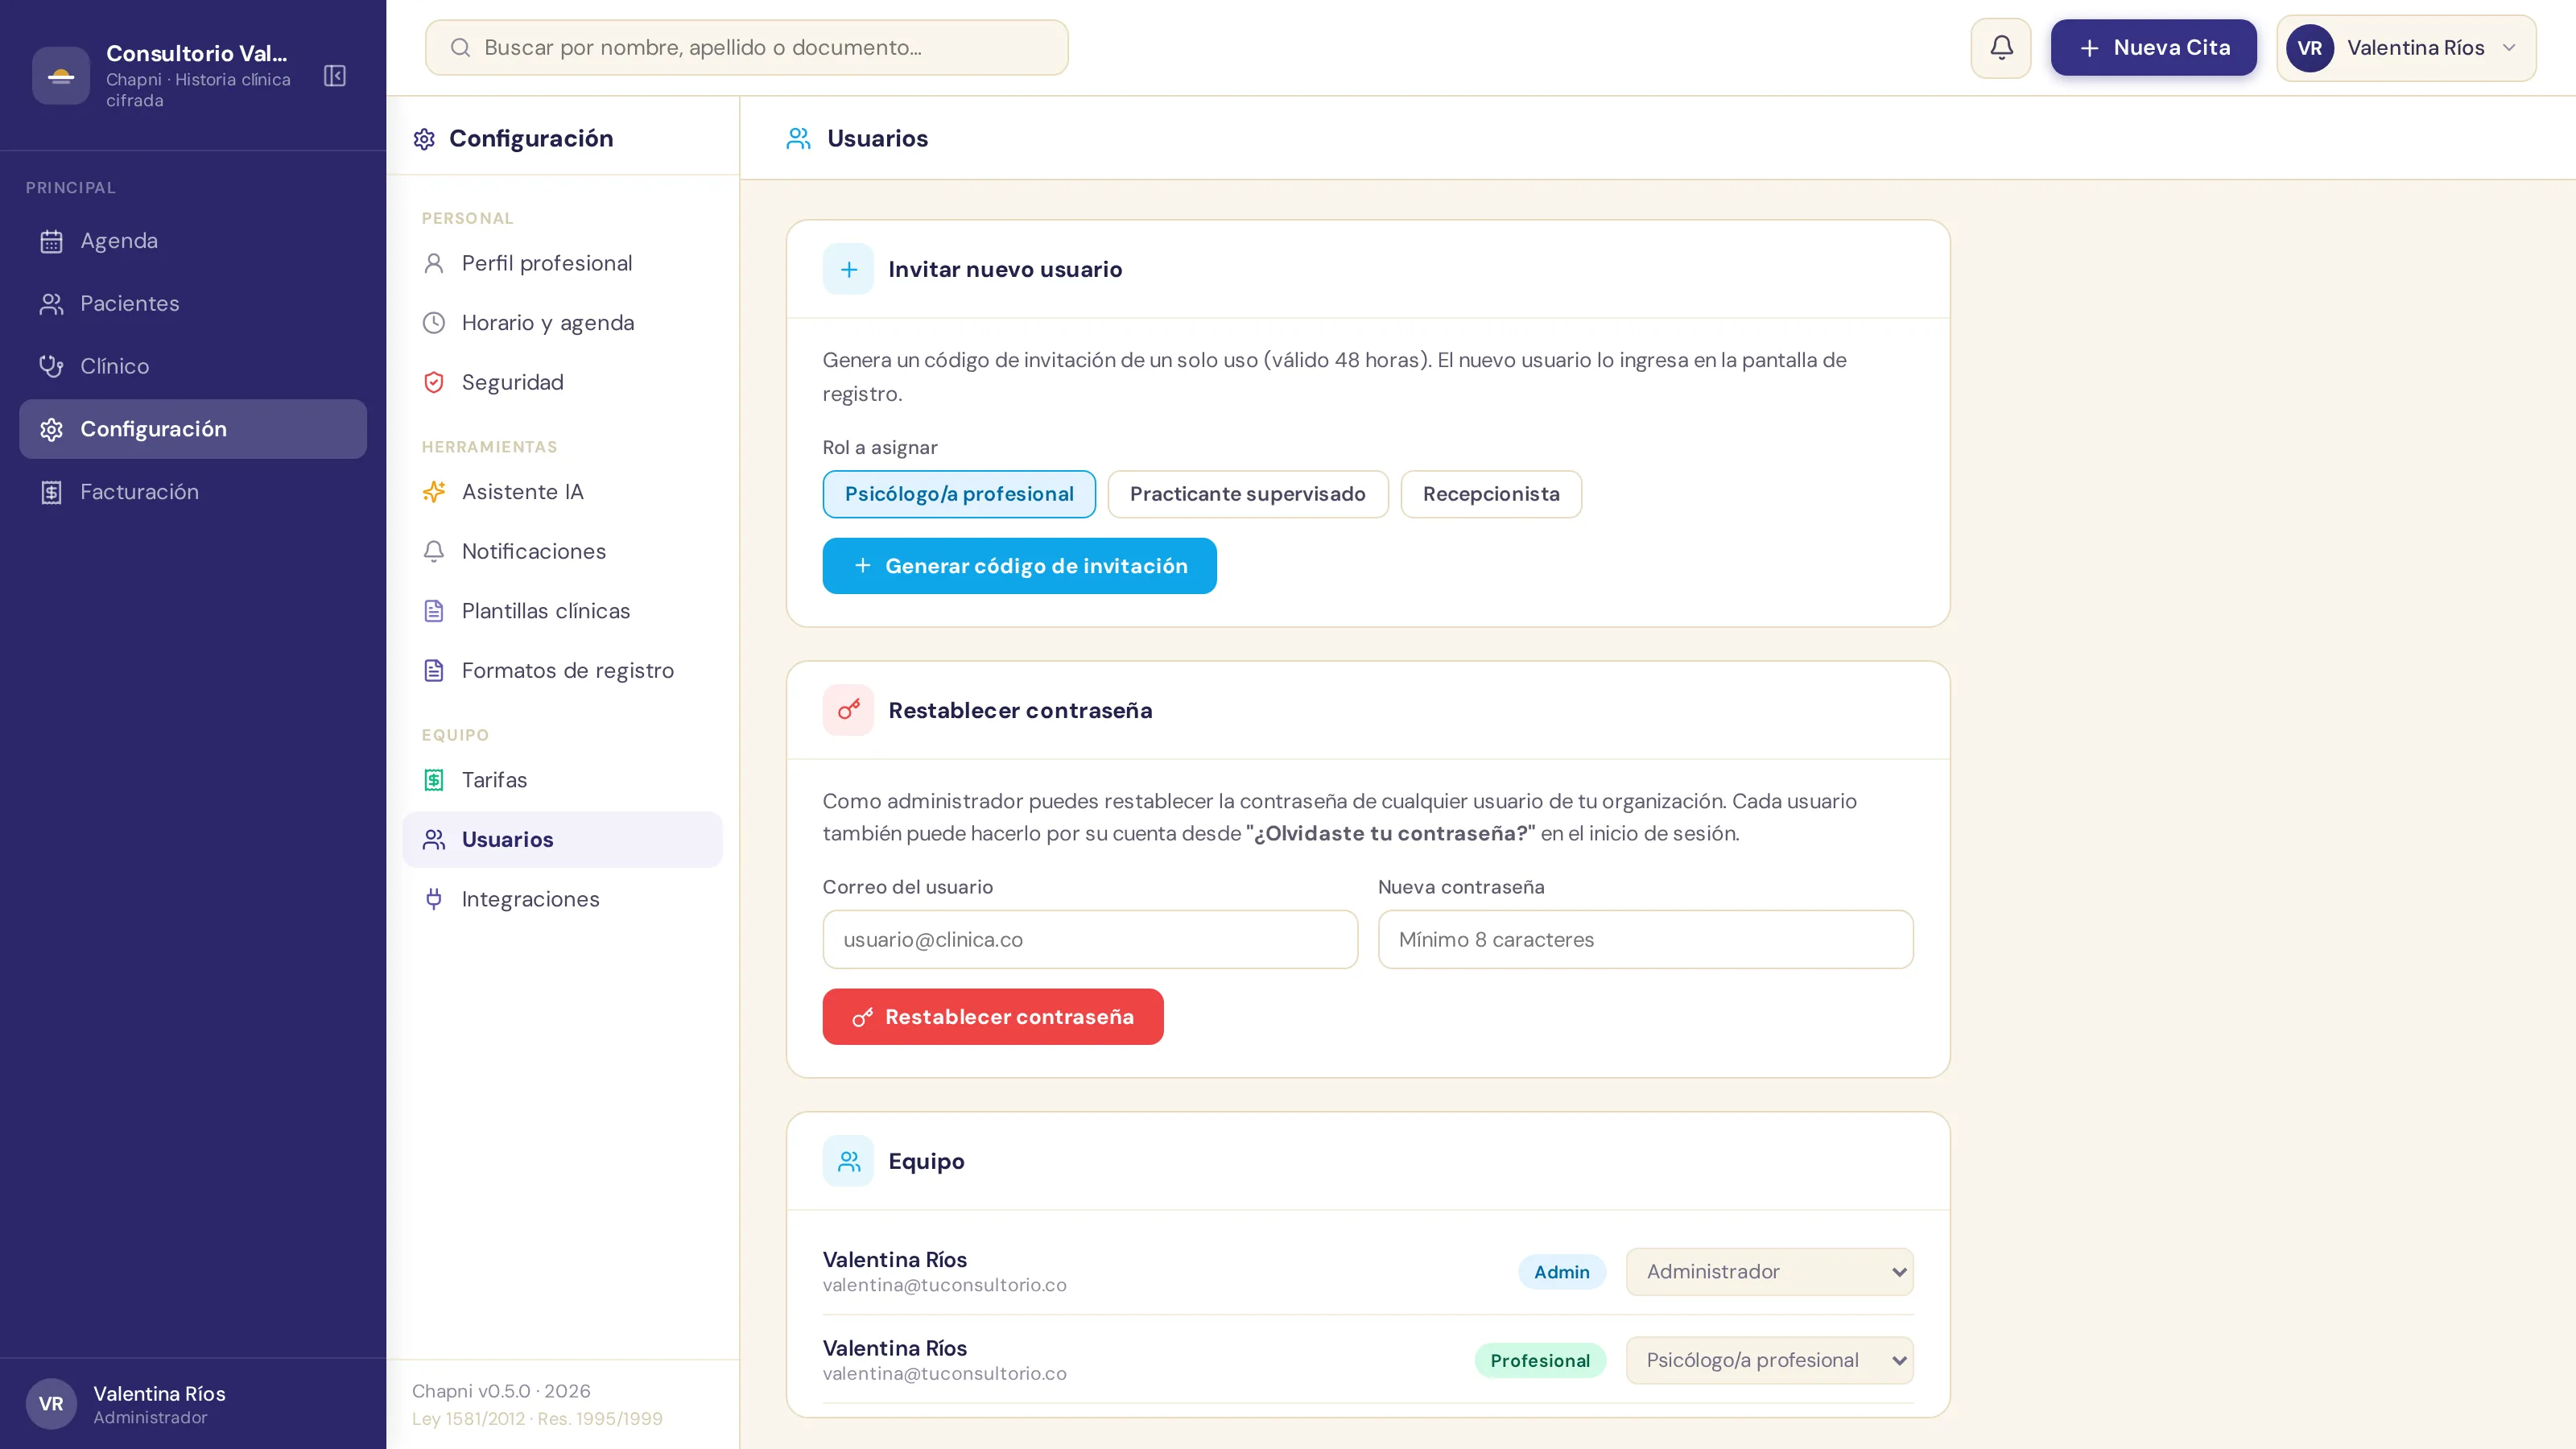This screenshot has width=2576, height=1449.
Task: Click the Formatos de registro document icon
Action: click(434, 670)
